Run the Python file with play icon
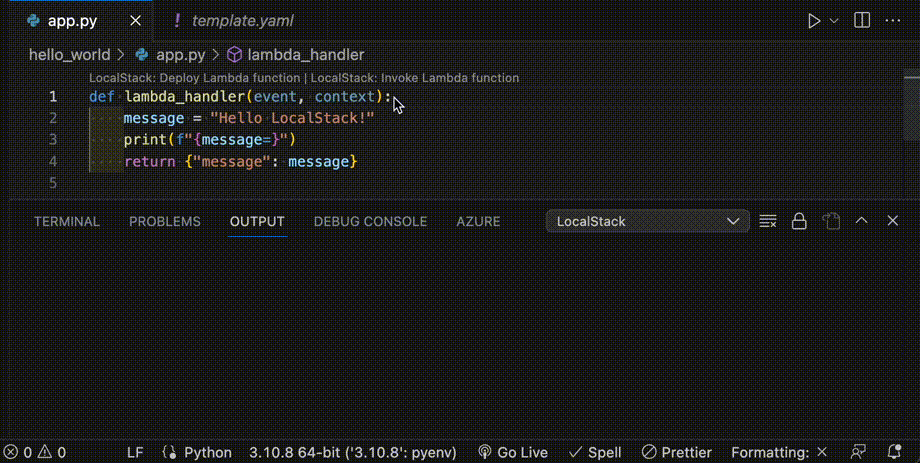This screenshot has width=920, height=463. 813,21
